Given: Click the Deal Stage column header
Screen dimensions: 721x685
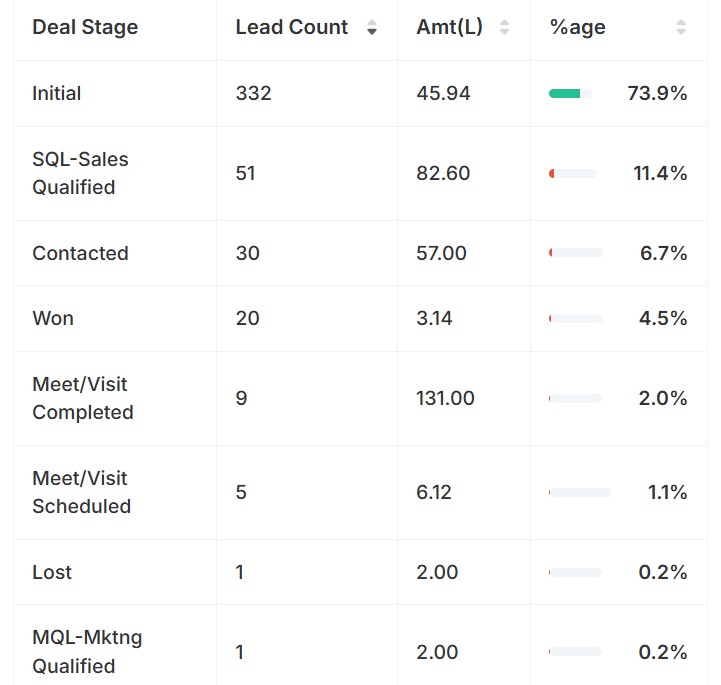Looking at the screenshot, I should 85,27.
